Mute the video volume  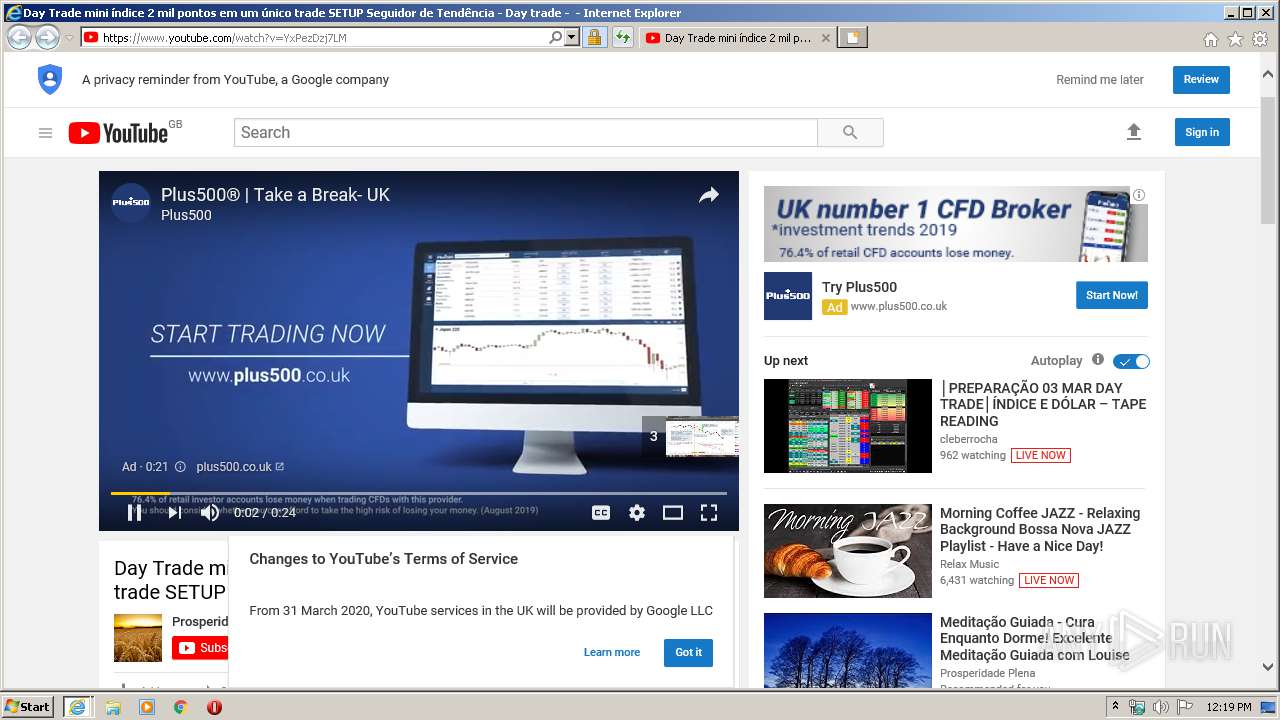point(210,513)
